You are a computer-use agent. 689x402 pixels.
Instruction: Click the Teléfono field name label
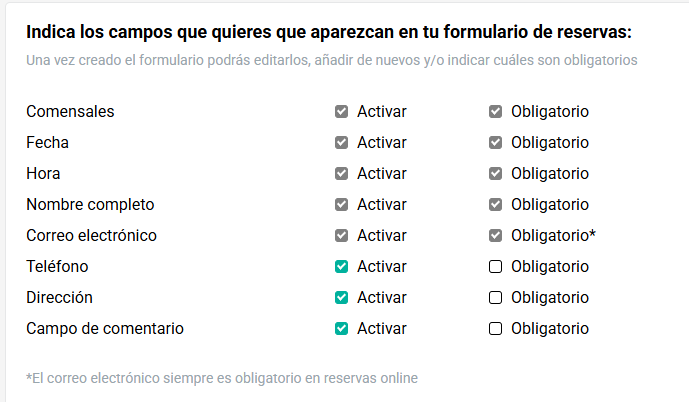click(57, 267)
